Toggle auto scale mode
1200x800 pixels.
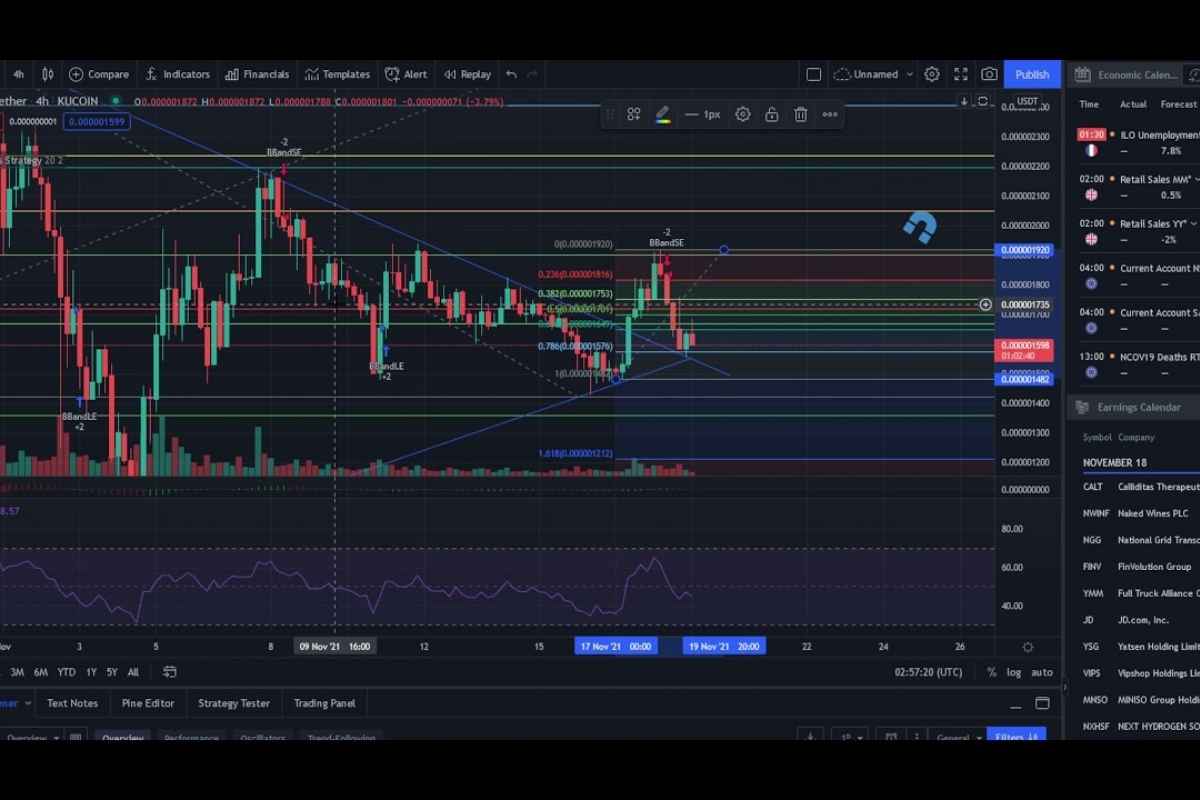(x=1042, y=672)
